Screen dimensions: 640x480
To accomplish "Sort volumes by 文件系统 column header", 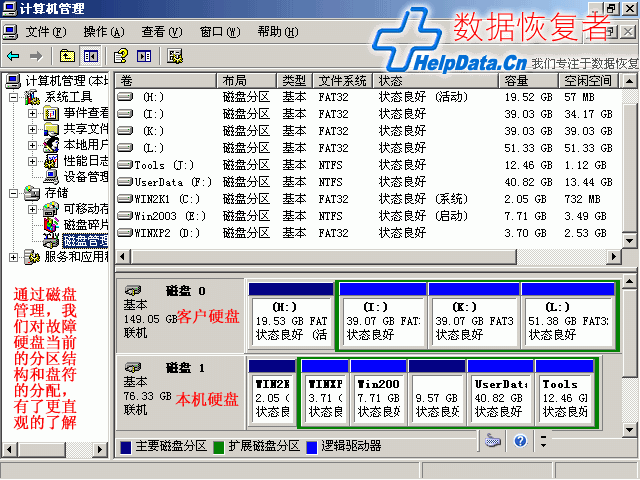I will point(343,80).
